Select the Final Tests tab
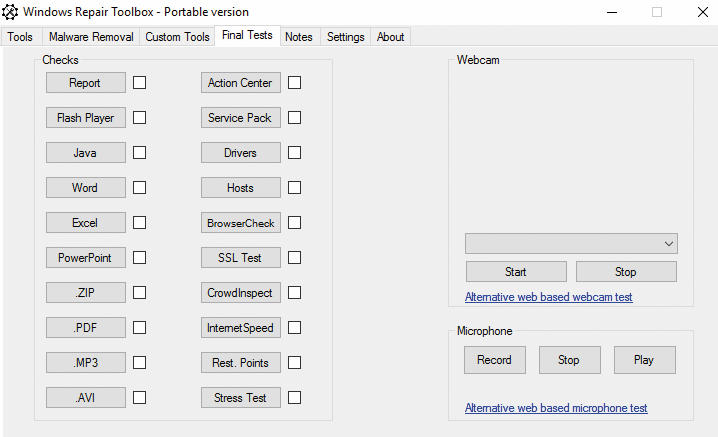 coord(247,35)
